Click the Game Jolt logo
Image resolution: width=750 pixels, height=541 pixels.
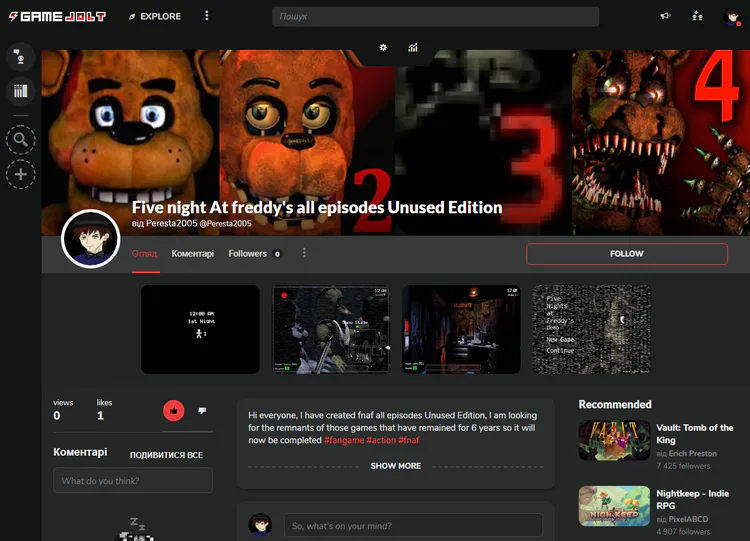tap(57, 17)
